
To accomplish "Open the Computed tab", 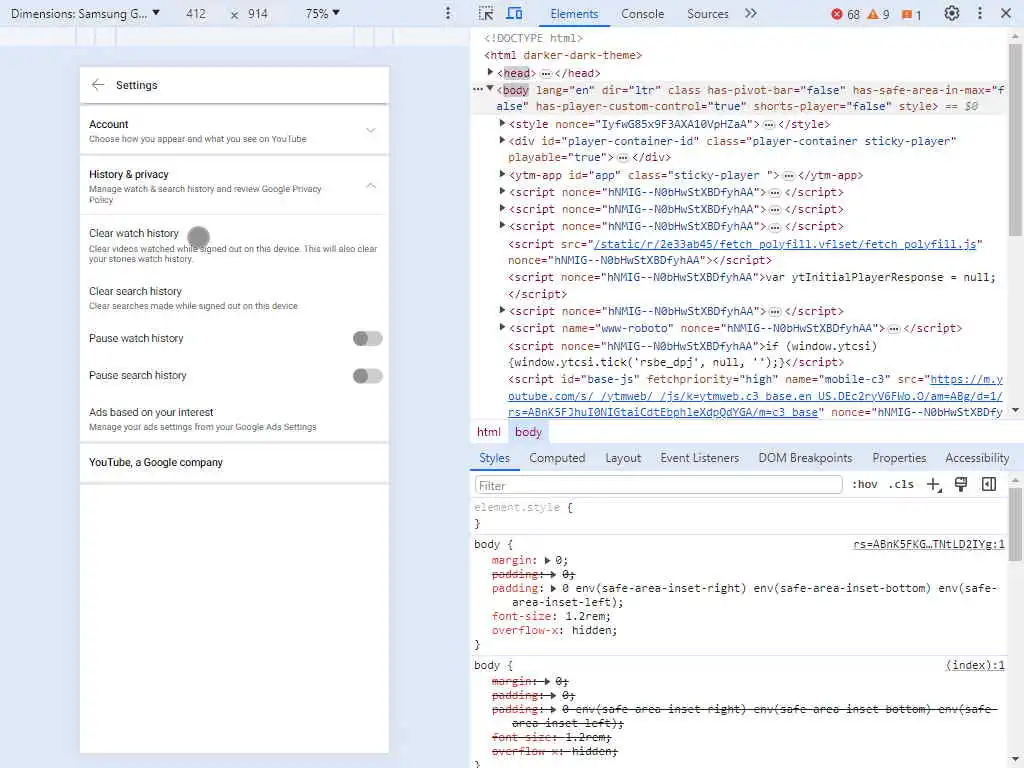I will click(557, 458).
